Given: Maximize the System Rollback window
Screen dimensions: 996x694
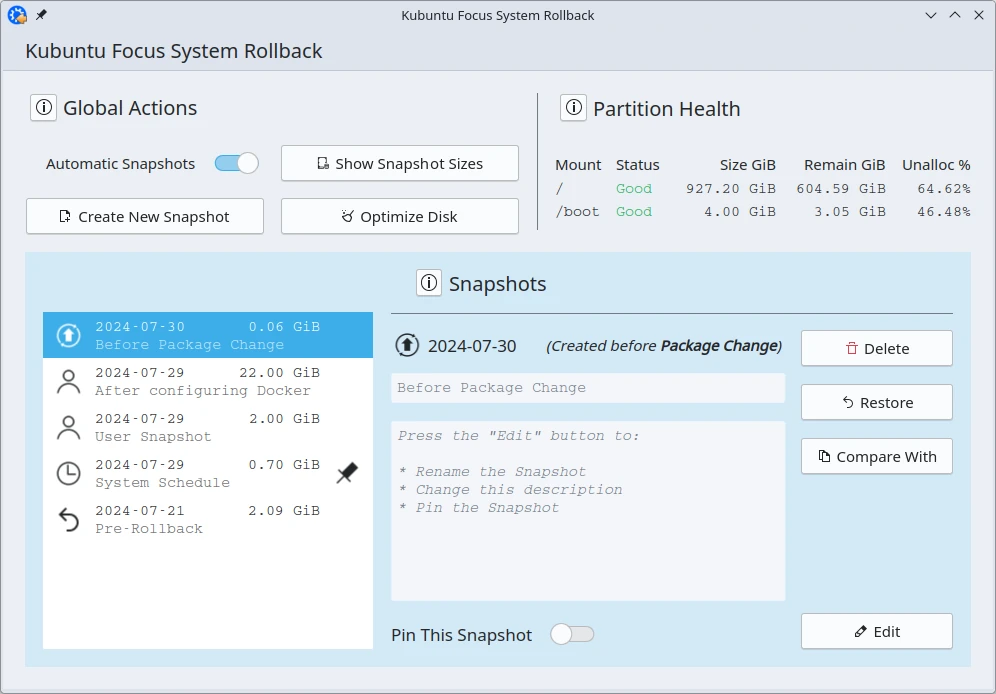Looking at the screenshot, I should pos(955,15).
